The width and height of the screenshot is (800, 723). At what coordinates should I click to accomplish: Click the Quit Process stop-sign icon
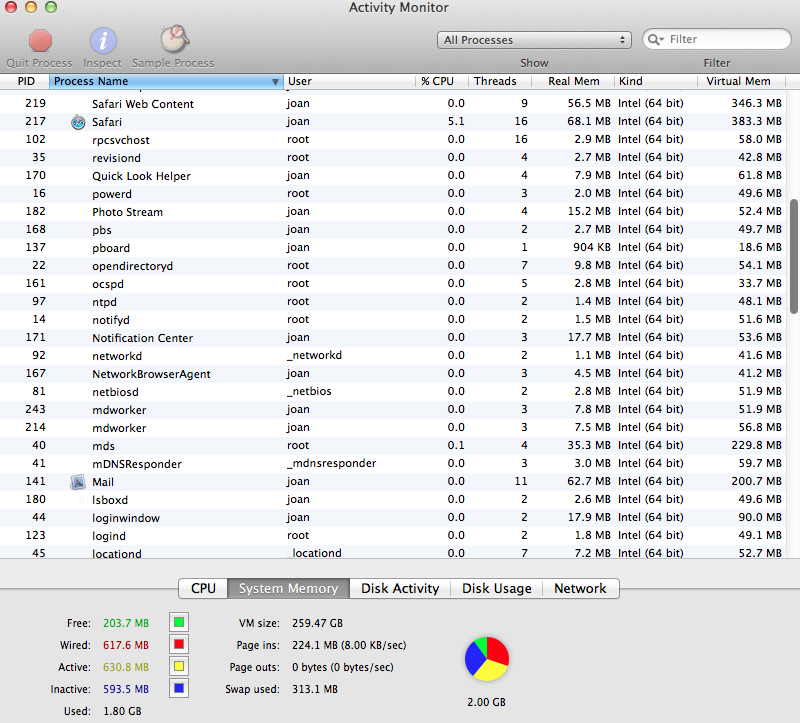point(40,41)
